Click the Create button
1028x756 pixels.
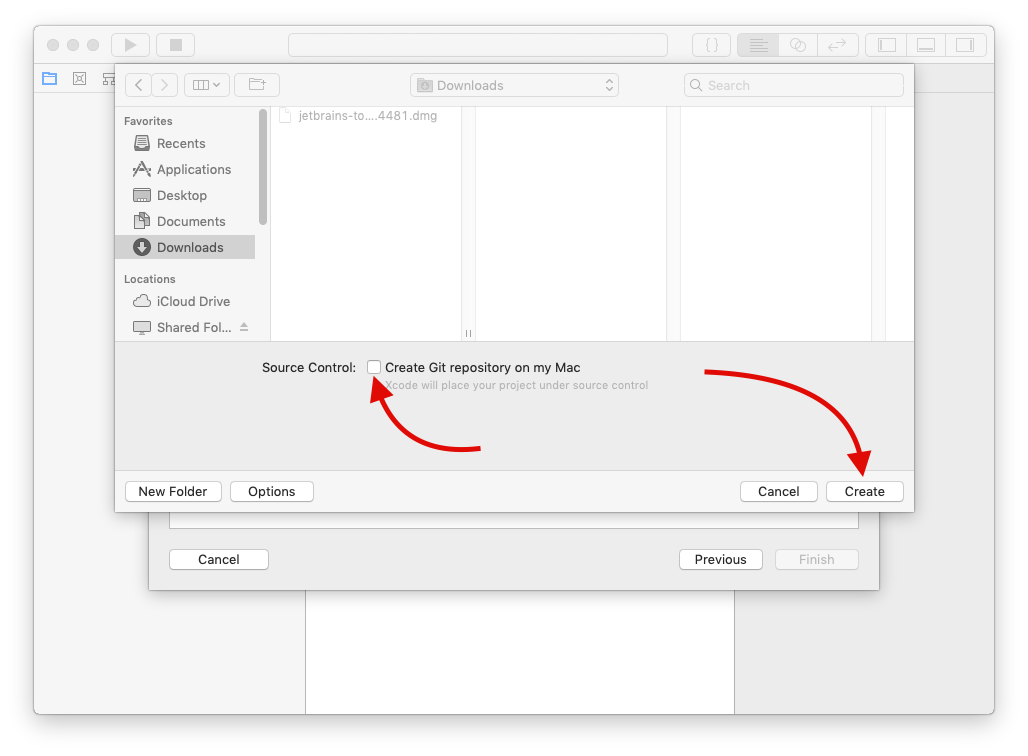pyautogui.click(x=864, y=491)
